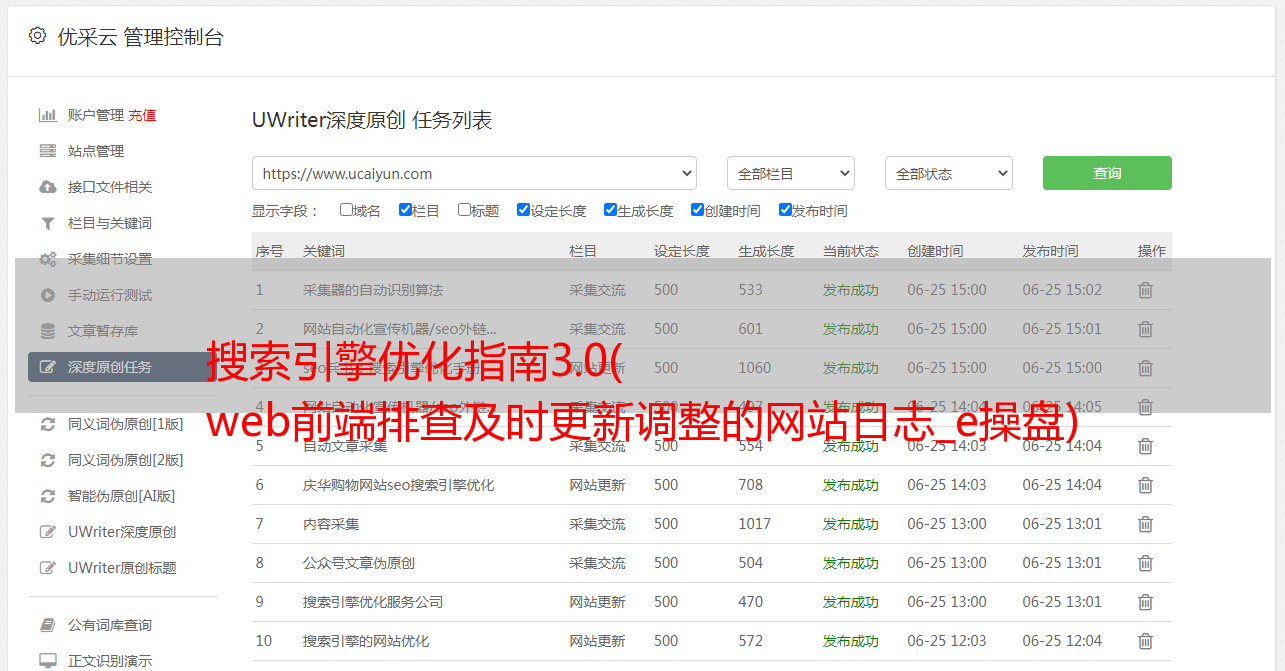Delete the row 搜索引擎优化服务公司
Viewport: 1285px width, 671px height.
[x=1146, y=602]
